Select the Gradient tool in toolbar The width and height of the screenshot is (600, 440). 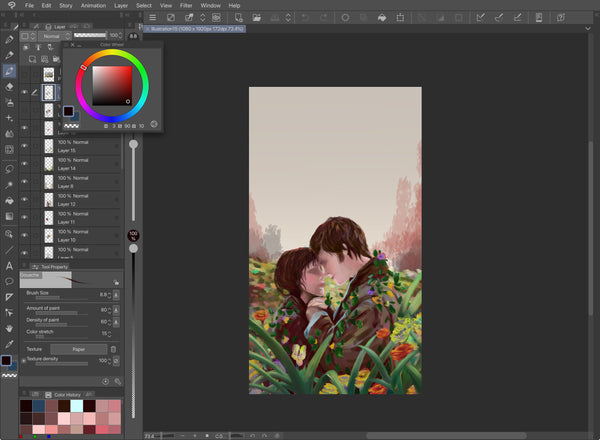(x=9, y=216)
